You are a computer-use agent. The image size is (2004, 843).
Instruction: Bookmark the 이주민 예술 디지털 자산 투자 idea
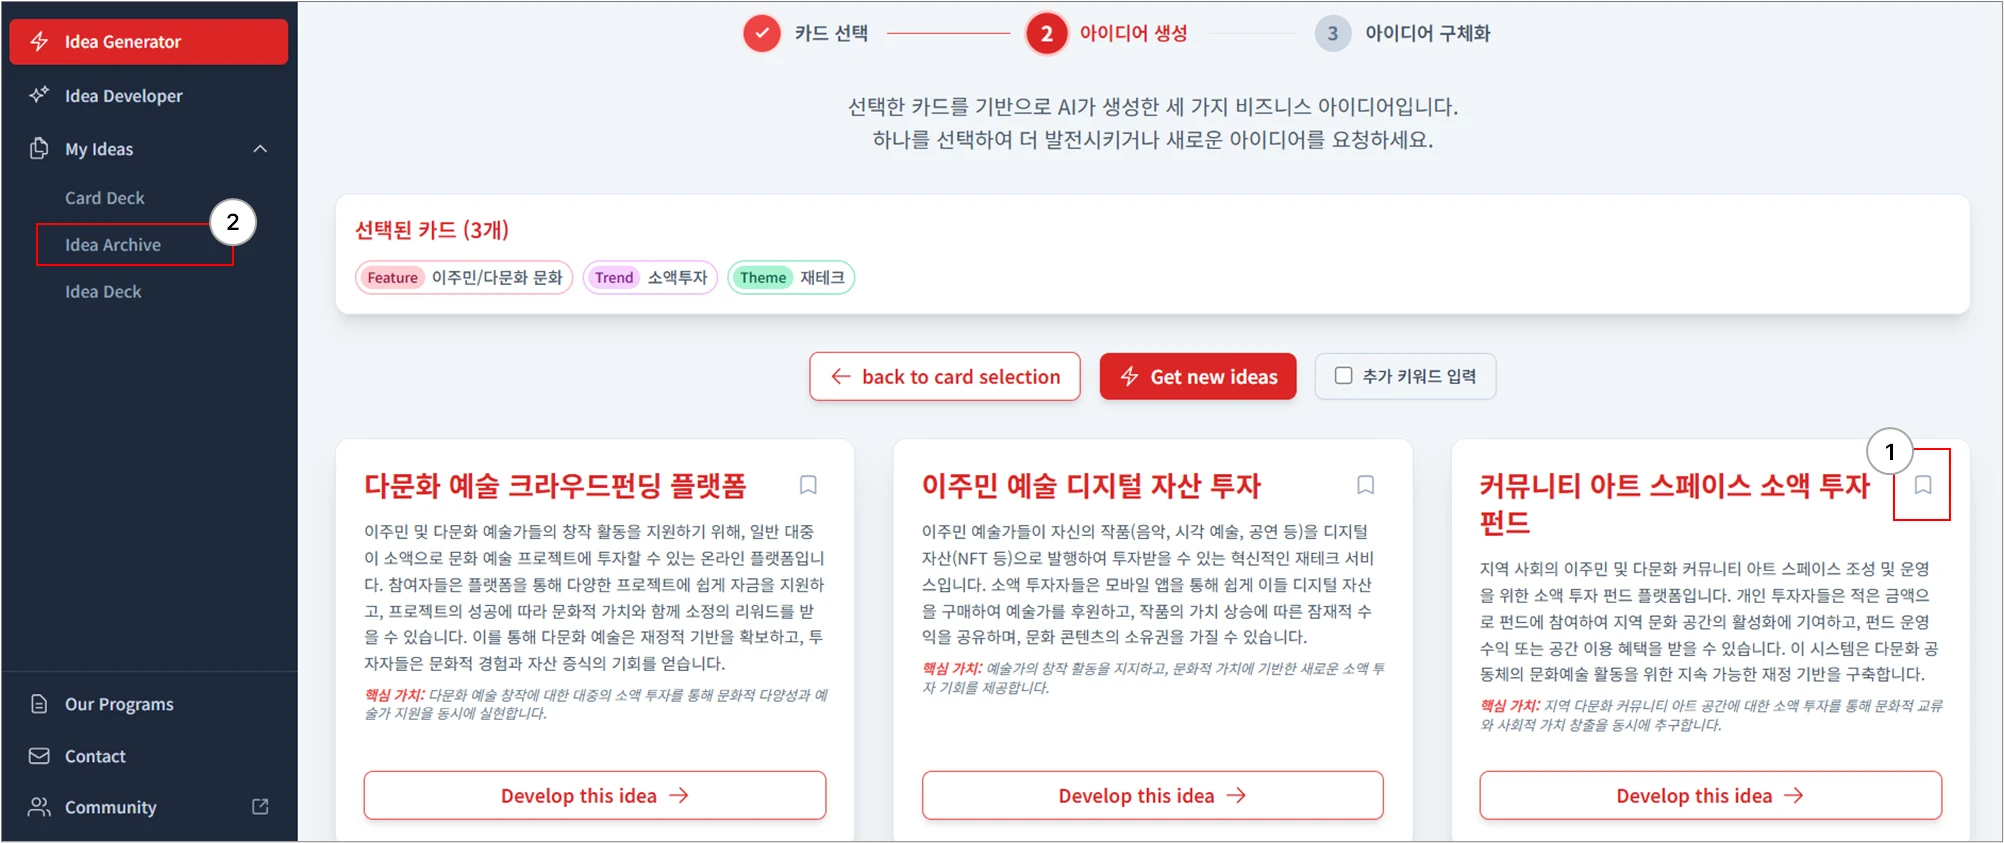pyautogui.click(x=1366, y=485)
